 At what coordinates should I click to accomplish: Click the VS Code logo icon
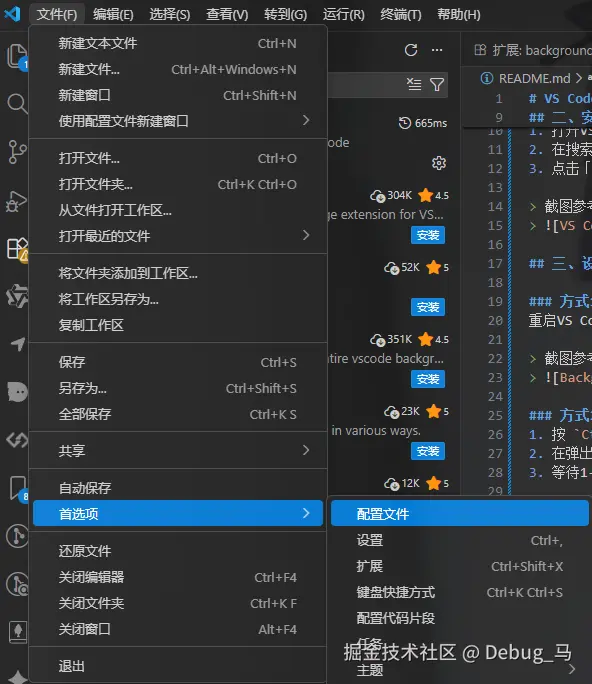12,14
